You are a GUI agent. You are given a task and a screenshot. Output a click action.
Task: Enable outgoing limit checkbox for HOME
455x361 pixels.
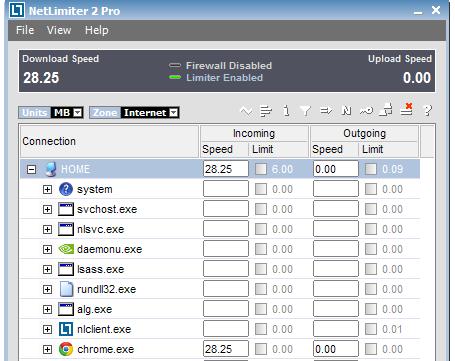pyautogui.click(x=371, y=169)
